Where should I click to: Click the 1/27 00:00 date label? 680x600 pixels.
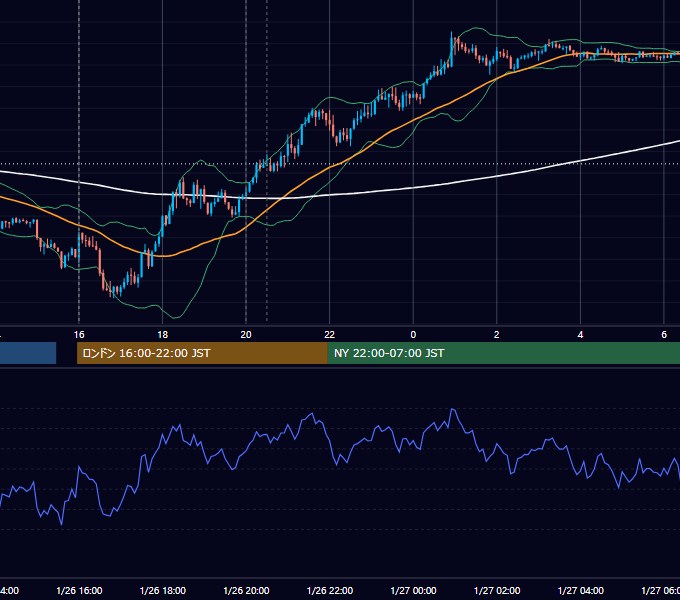(x=413, y=591)
